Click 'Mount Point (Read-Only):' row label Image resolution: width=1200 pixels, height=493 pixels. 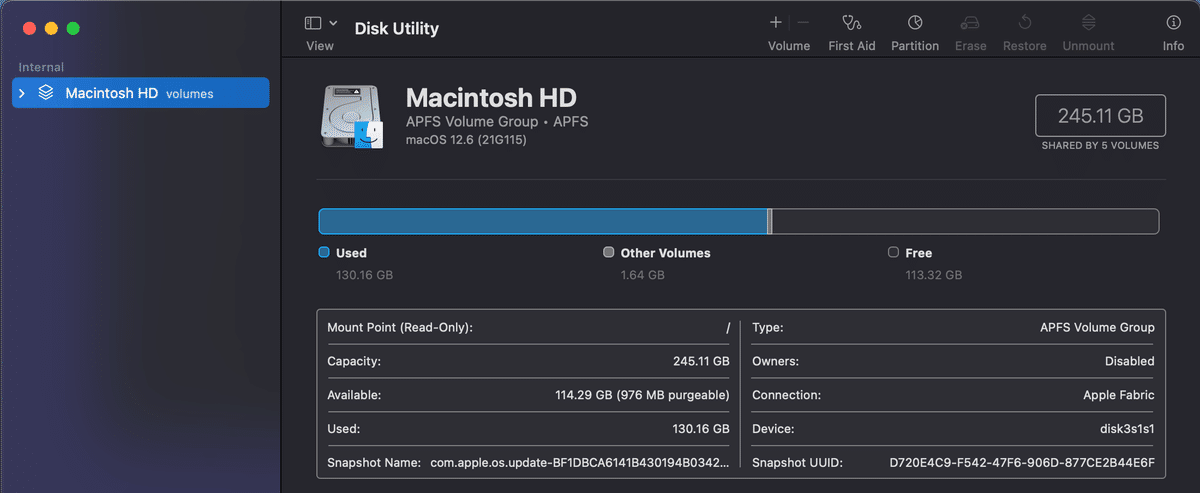point(400,327)
